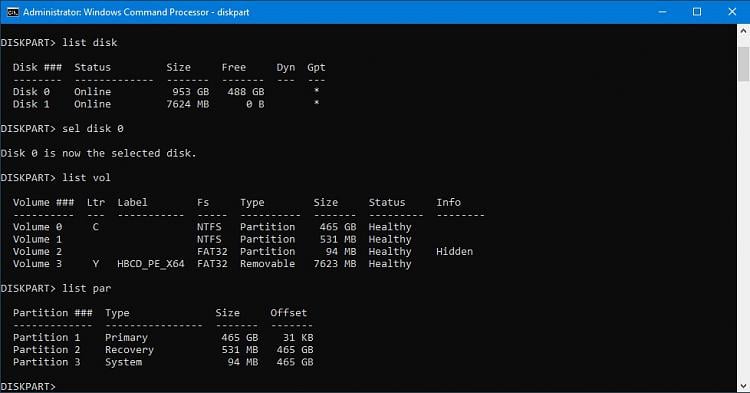Click drive letter 'Y' in volume list

click(x=96, y=264)
